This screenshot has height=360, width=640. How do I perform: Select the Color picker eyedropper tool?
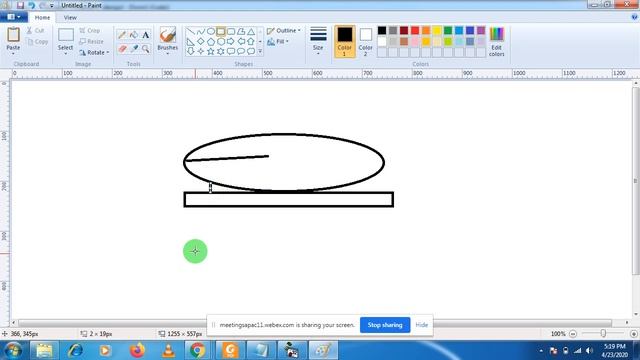134,49
